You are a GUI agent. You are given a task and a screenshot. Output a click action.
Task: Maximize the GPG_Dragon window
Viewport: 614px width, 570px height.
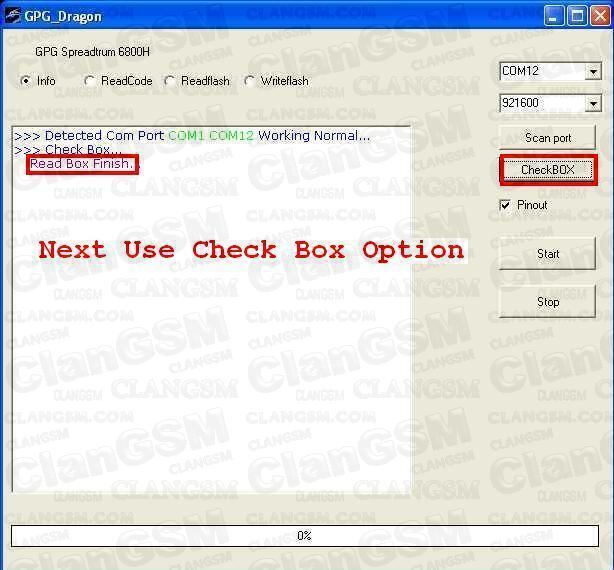pos(577,16)
